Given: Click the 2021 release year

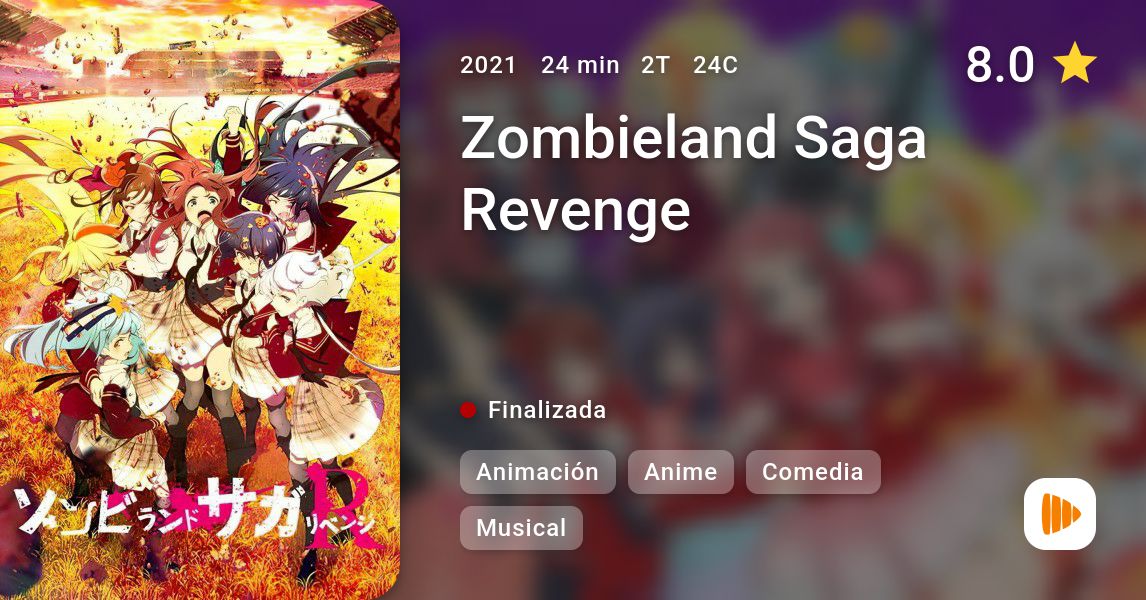Looking at the screenshot, I should point(488,65).
